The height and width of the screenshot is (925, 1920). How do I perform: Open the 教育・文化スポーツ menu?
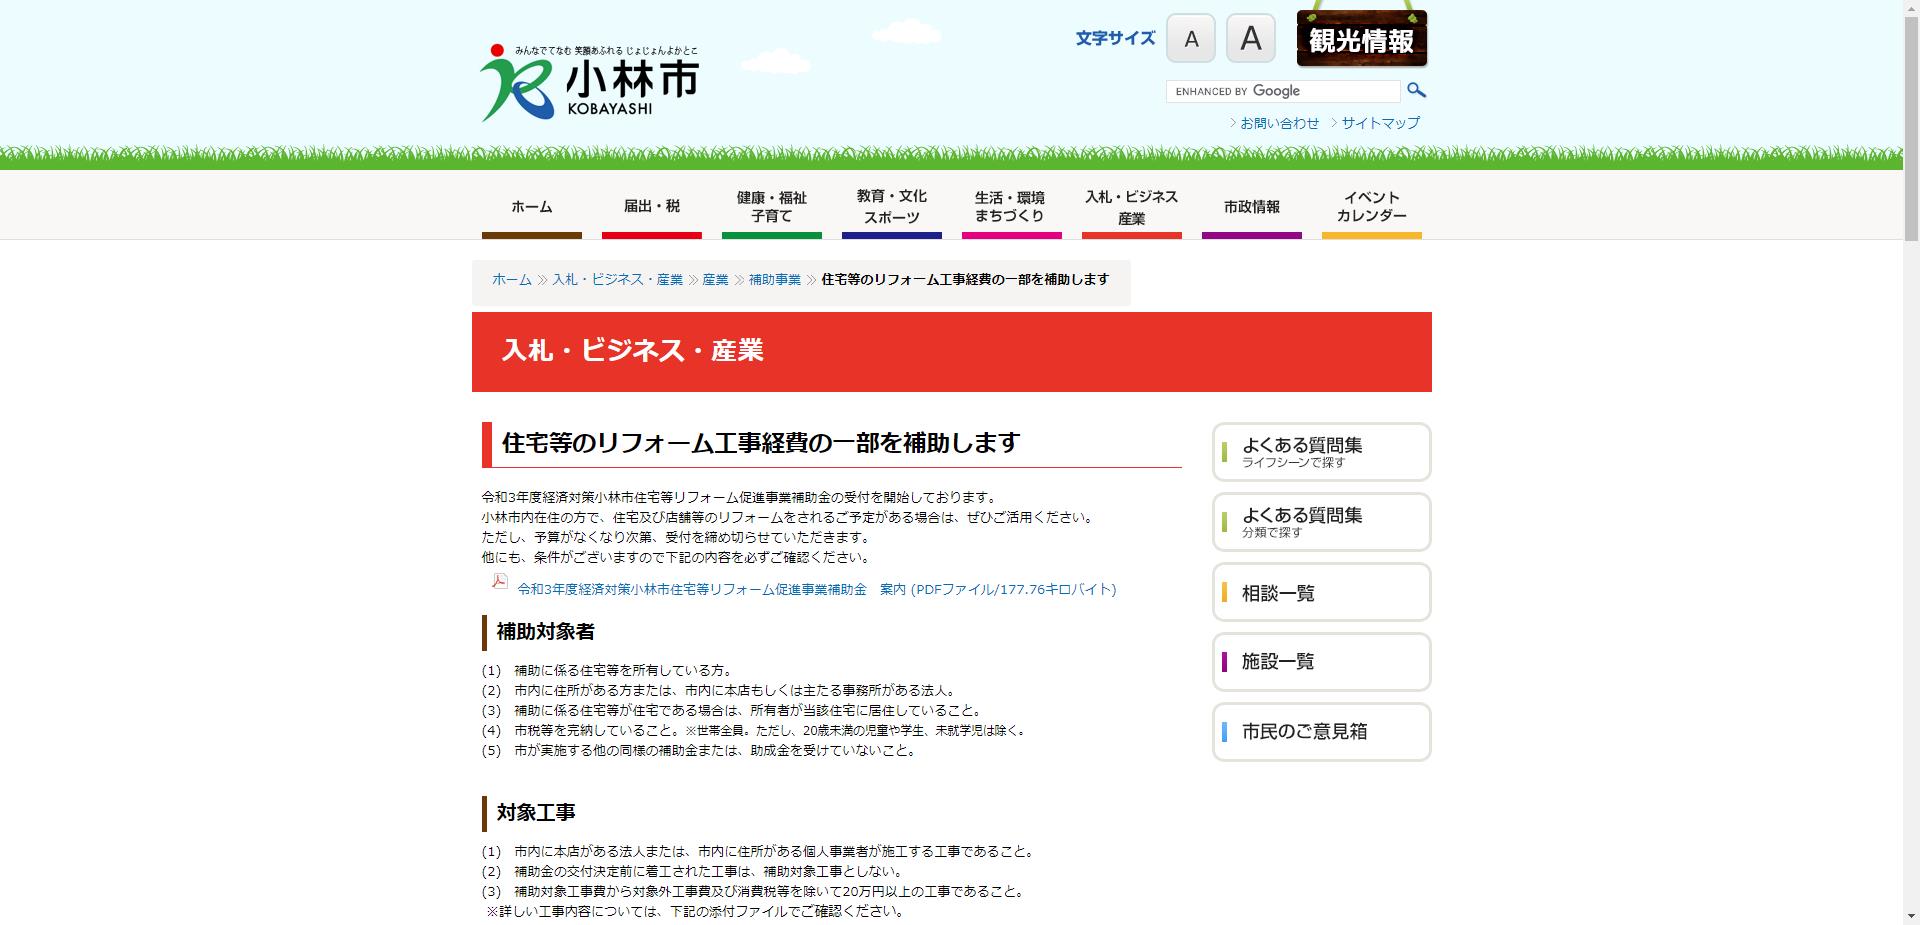pos(891,207)
